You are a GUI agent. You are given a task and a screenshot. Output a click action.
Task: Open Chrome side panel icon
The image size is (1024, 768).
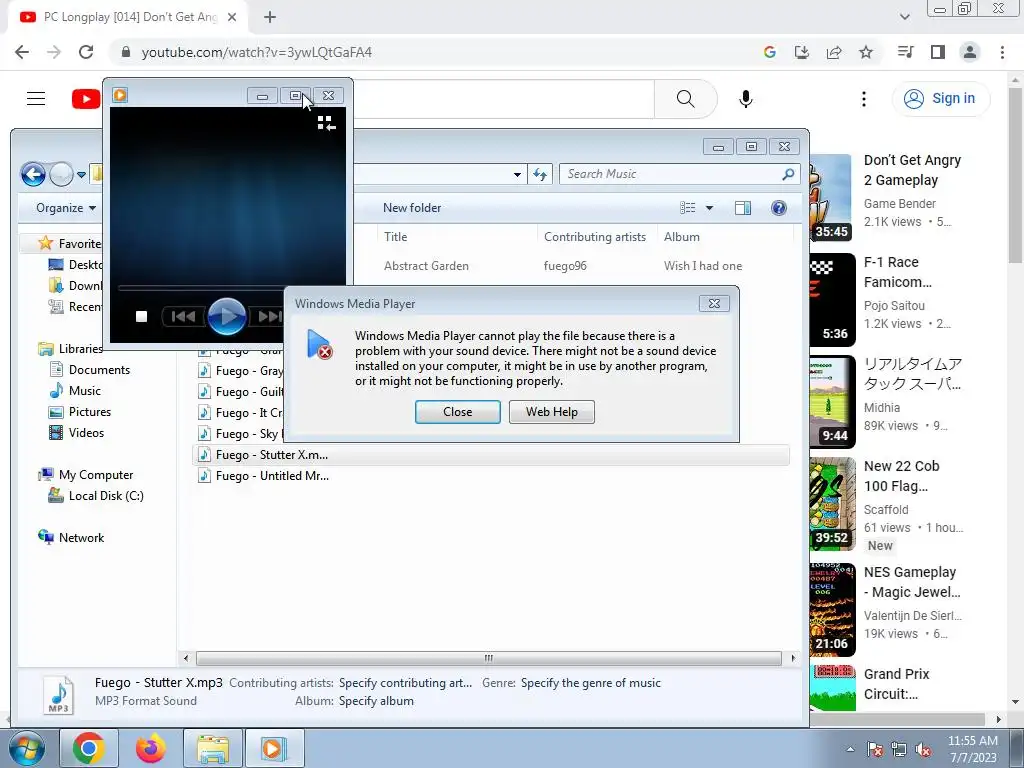click(938, 52)
